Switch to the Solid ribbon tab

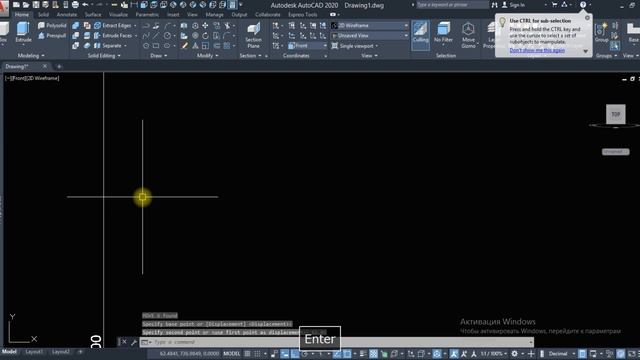pyautogui.click(x=43, y=15)
